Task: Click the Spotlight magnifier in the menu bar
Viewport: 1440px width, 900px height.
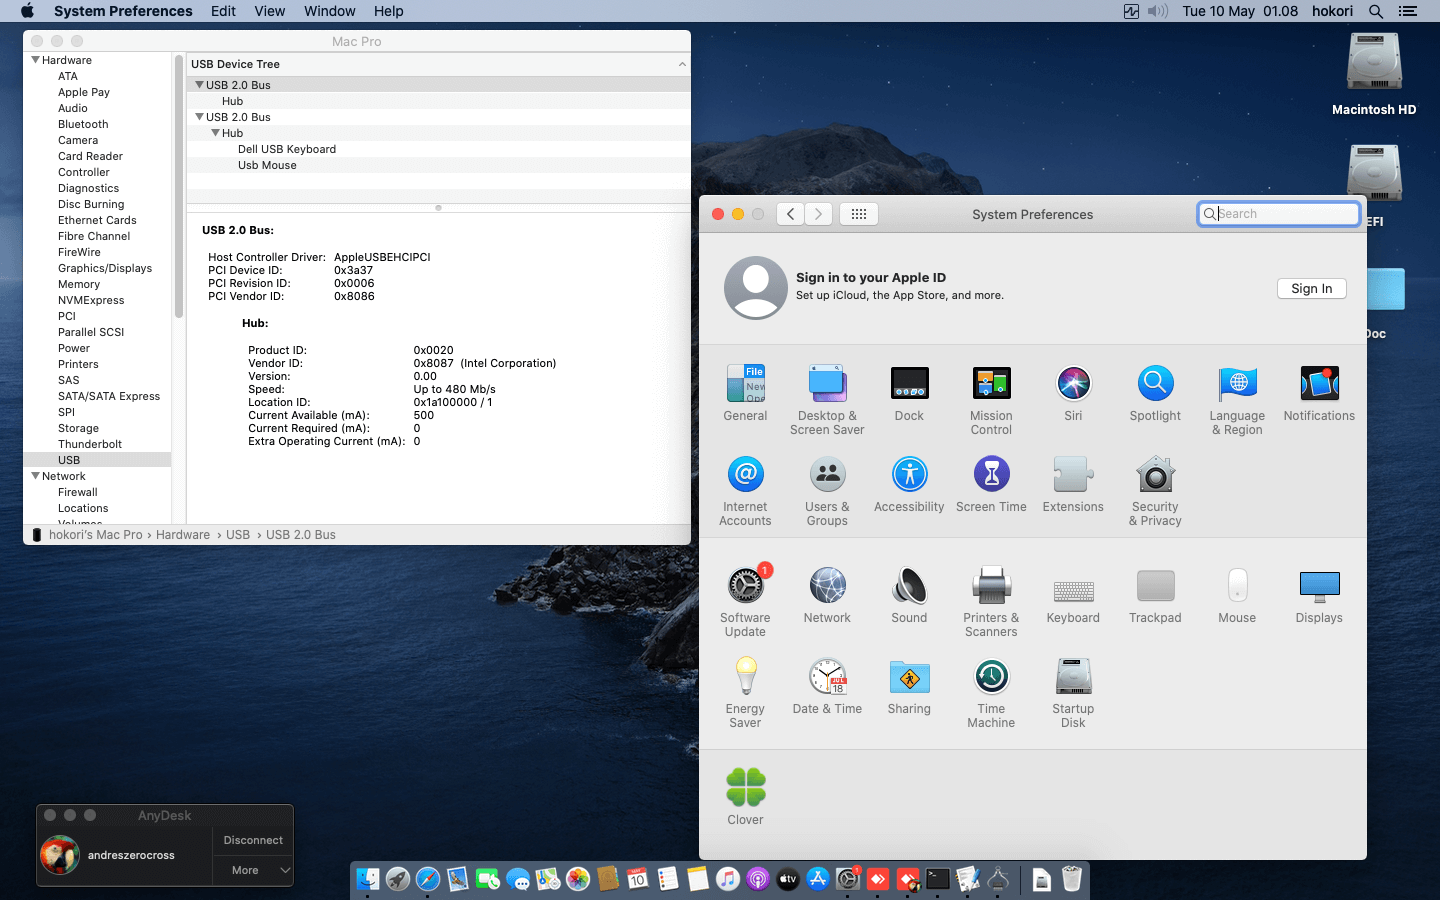Action: [1376, 11]
